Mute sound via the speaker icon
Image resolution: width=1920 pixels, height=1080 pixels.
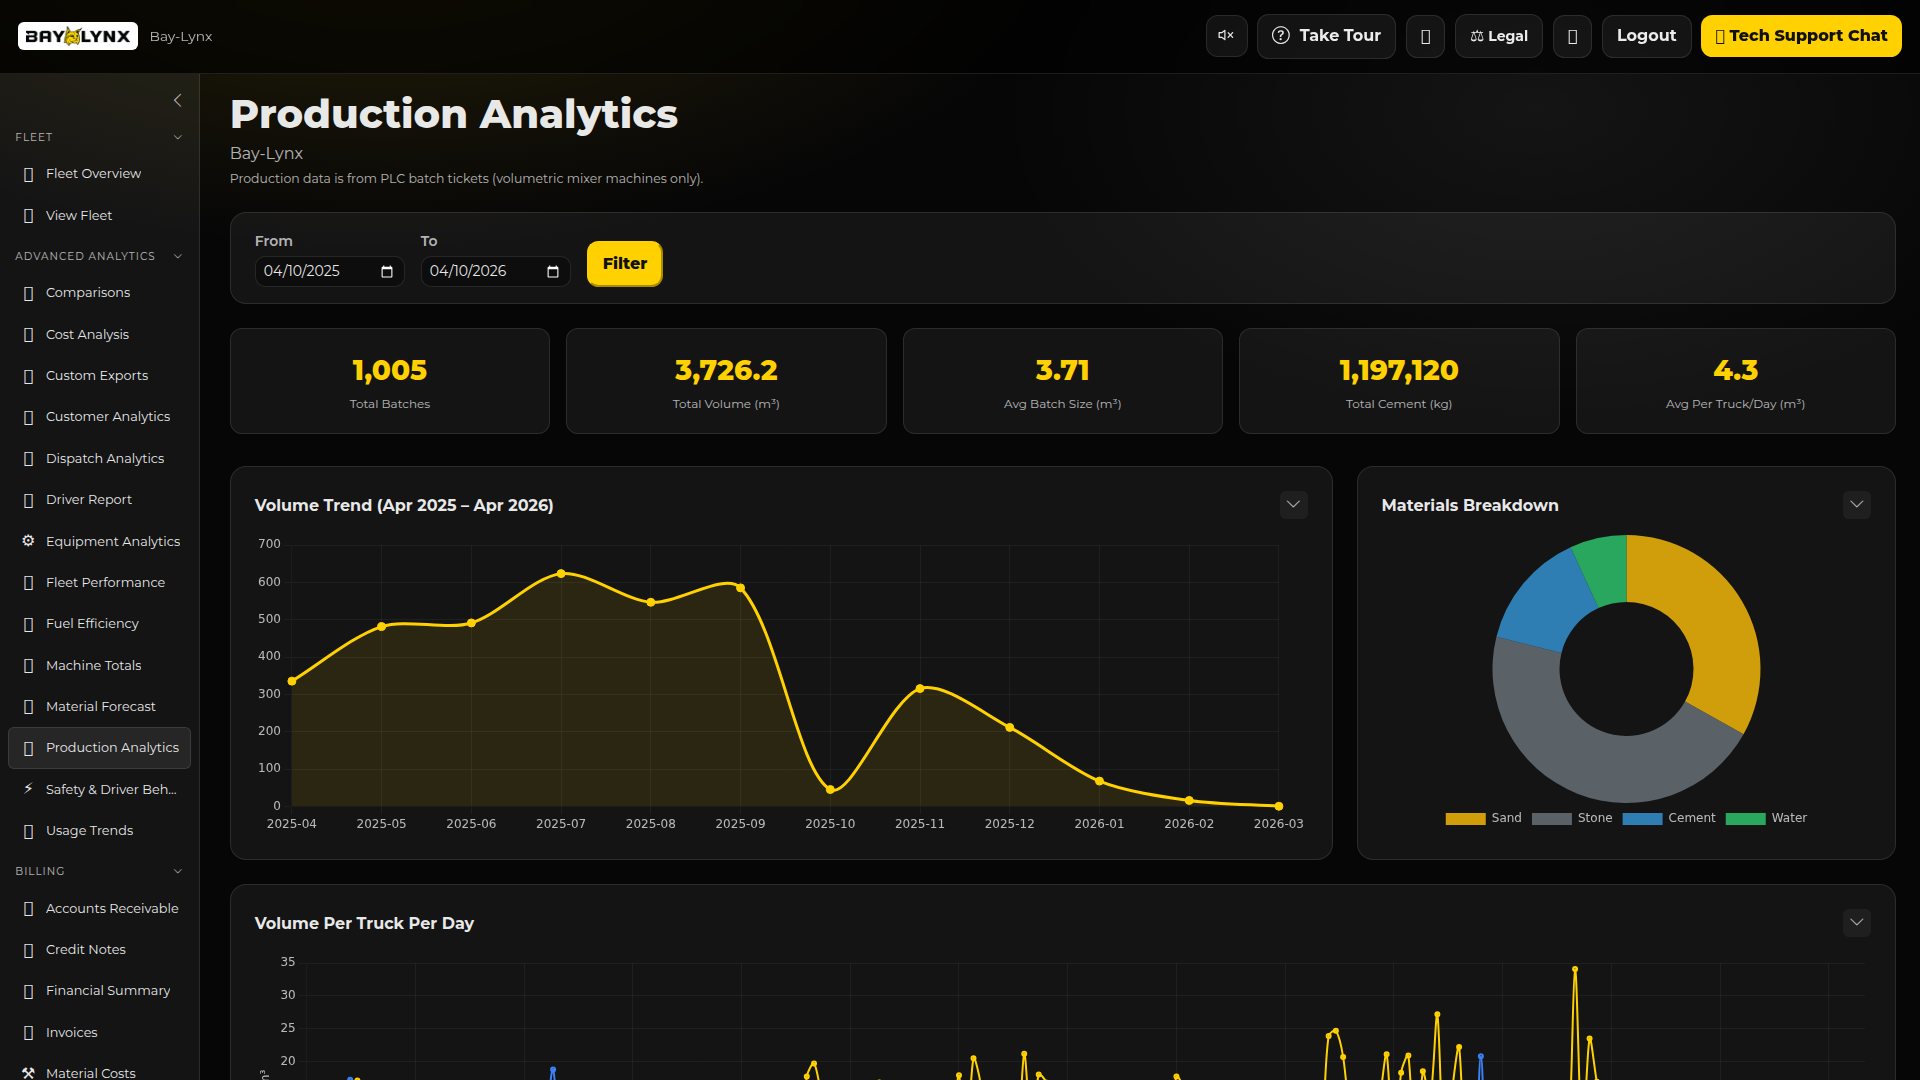click(1226, 35)
